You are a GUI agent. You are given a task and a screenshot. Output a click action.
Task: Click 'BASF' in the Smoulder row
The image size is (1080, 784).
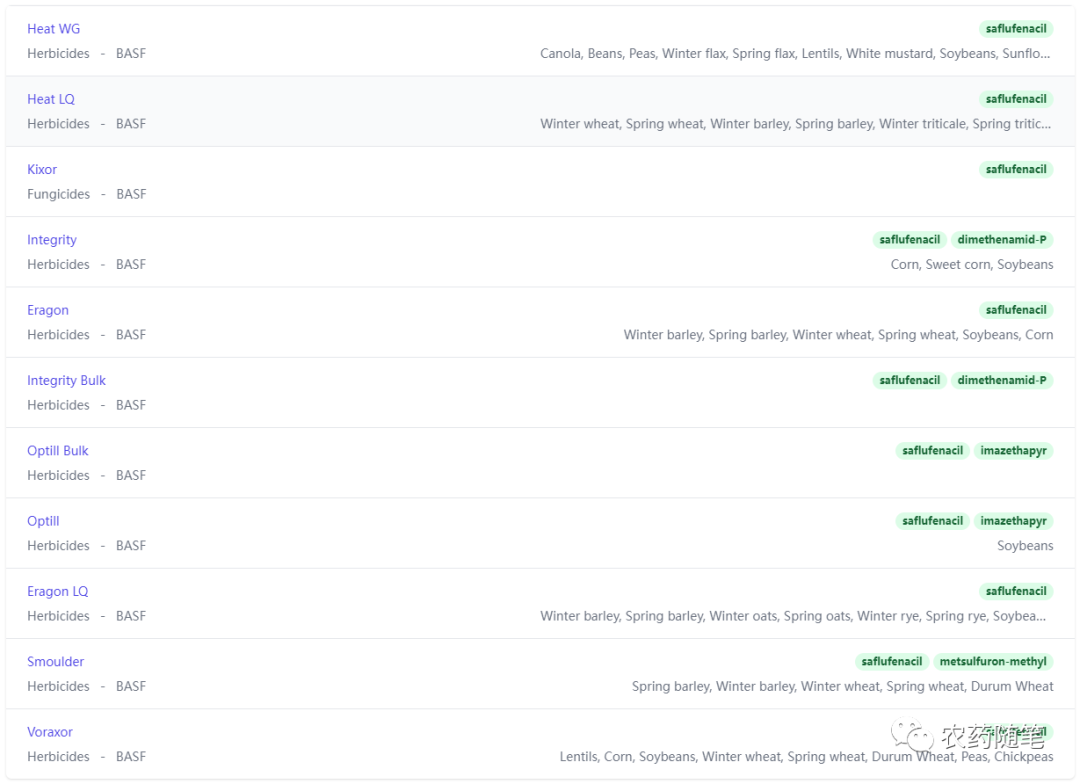131,686
